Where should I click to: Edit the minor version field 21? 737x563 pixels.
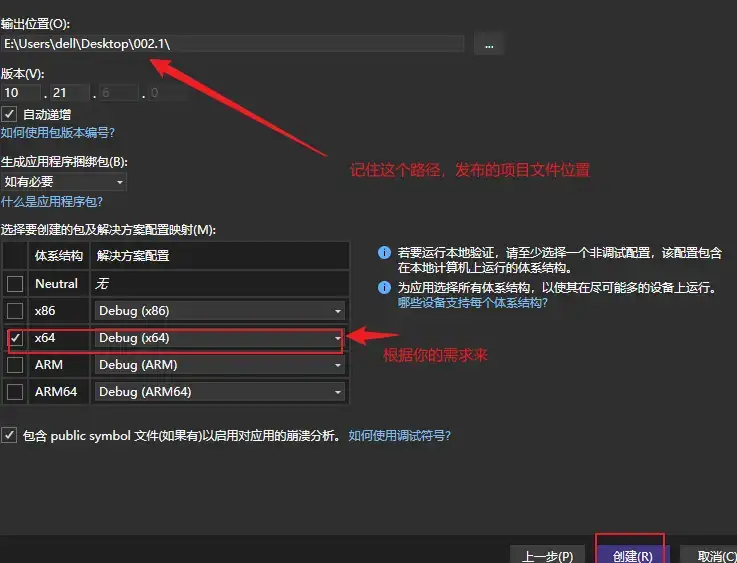click(x=70, y=93)
